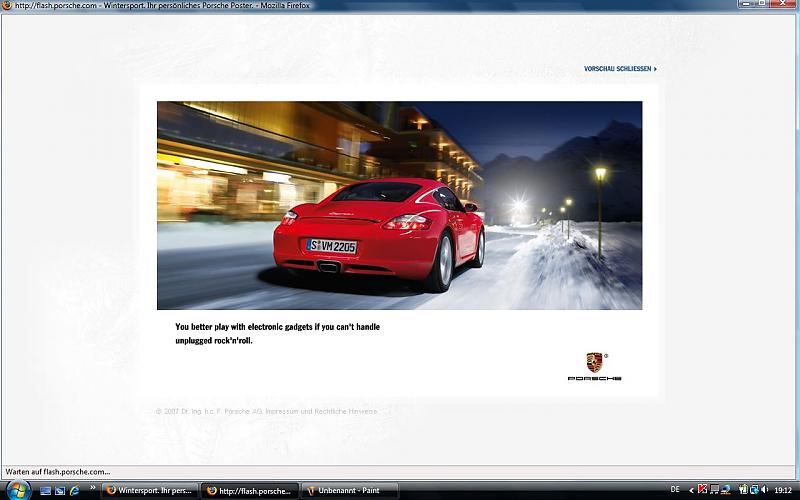
Task: Switch to the Unbenannt - Paint taskbar window
Action: [x=349, y=491]
